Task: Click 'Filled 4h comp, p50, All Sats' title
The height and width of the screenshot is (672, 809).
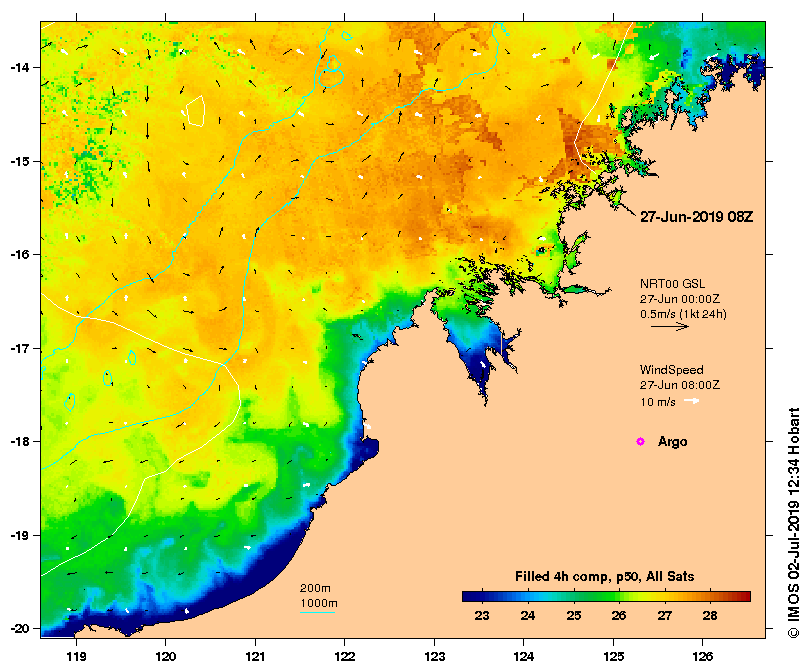Action: tap(605, 577)
